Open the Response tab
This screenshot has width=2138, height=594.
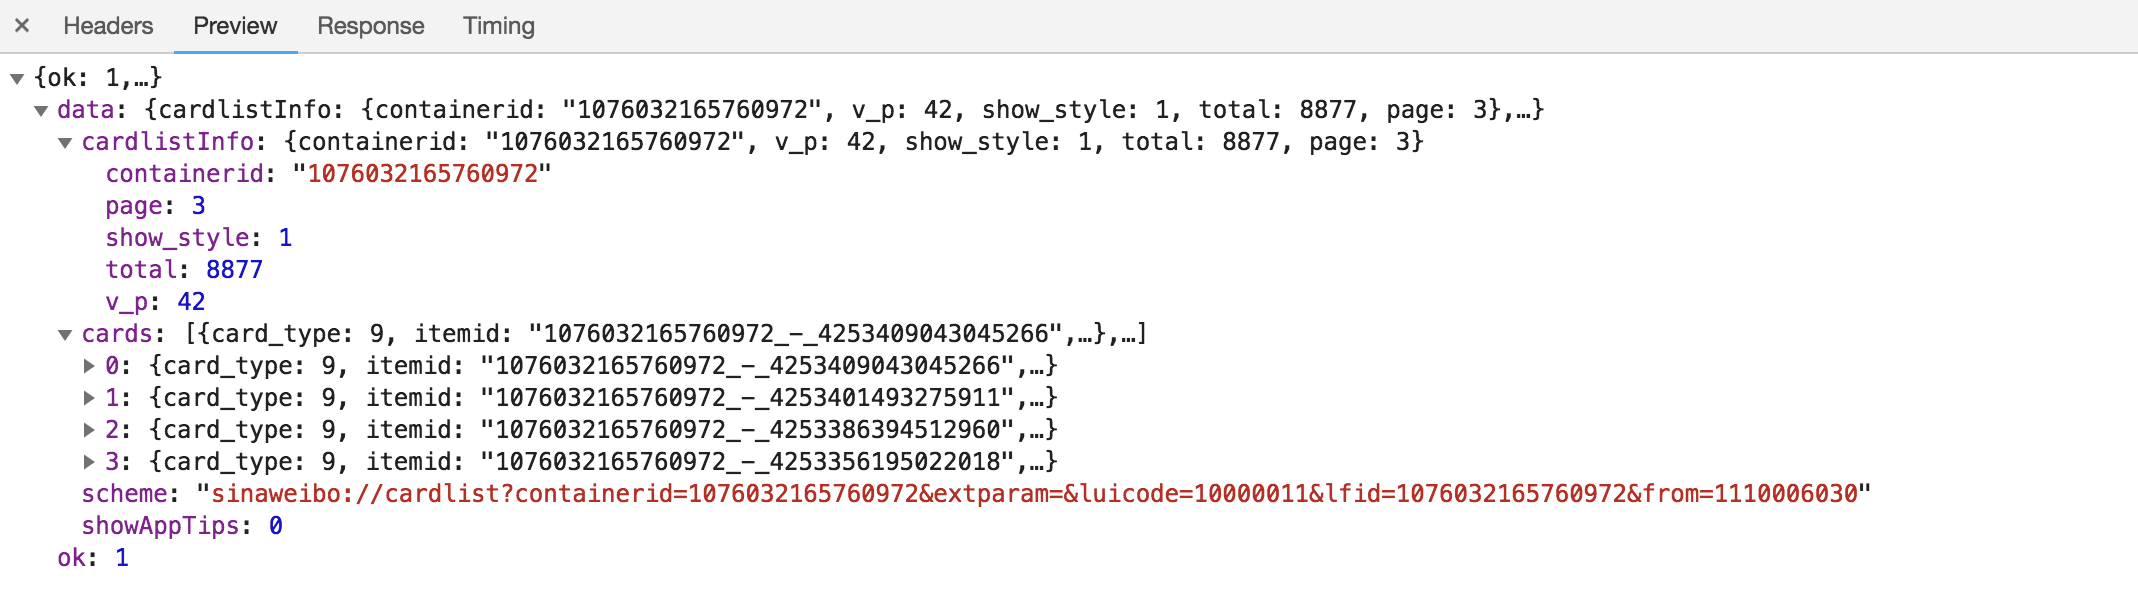pos(370,26)
